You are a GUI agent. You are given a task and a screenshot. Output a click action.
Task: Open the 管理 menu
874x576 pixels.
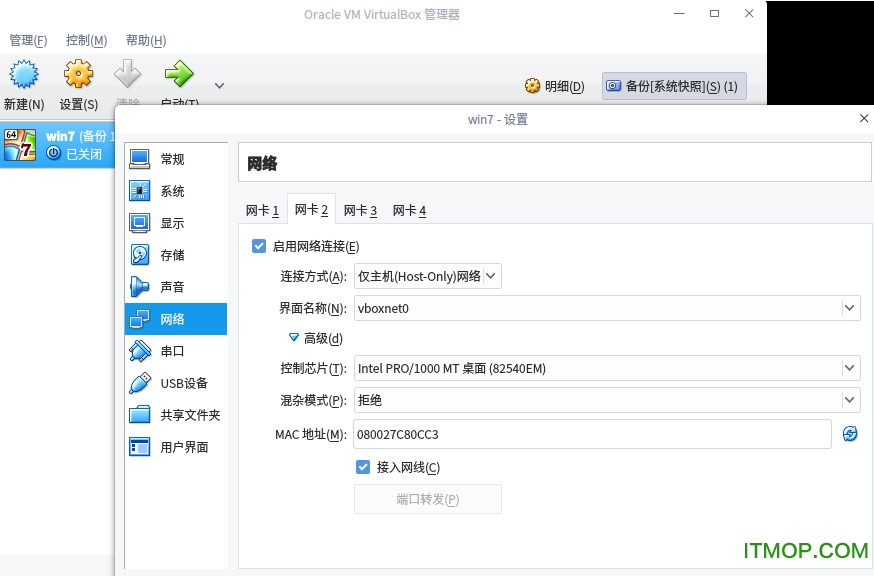[x=27, y=40]
